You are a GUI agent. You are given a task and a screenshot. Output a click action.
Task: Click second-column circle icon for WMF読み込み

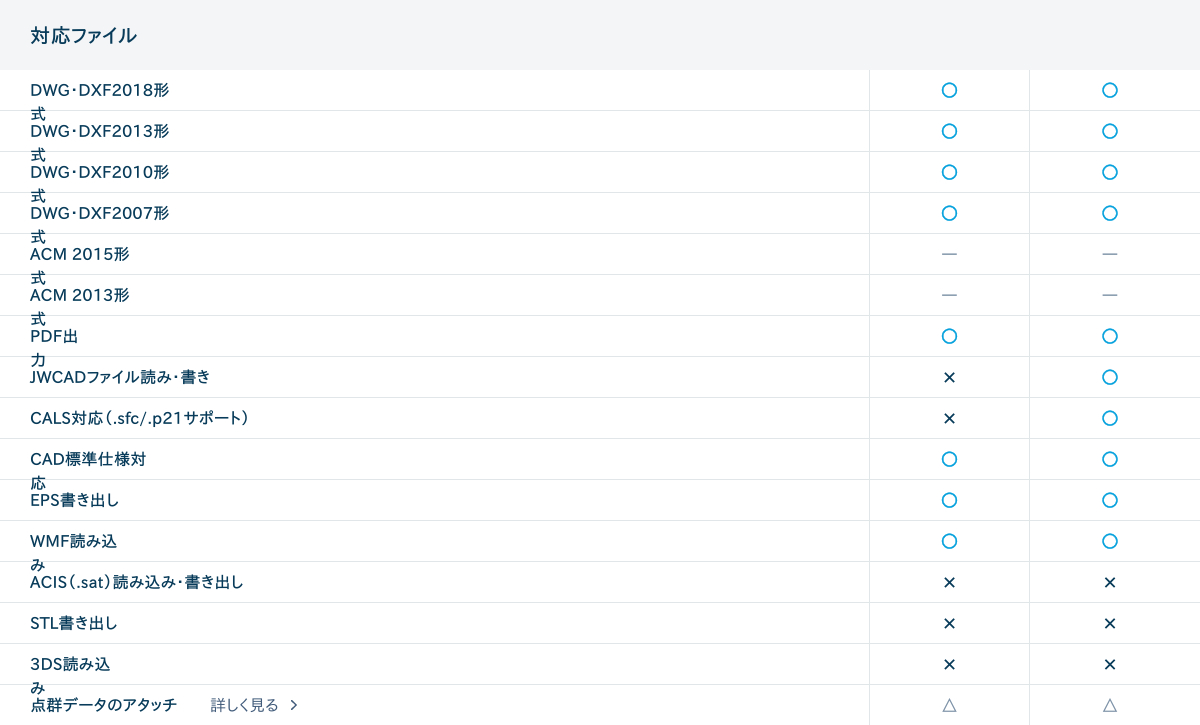1109,541
